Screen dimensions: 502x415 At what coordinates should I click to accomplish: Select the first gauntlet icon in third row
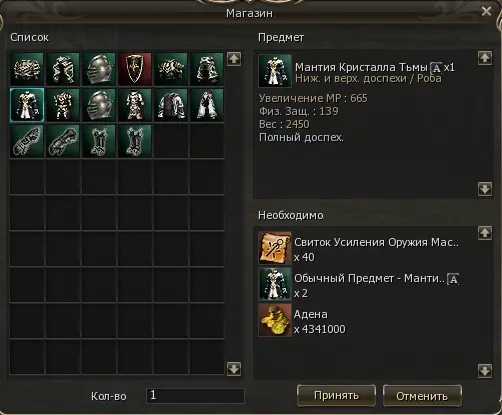[27, 141]
